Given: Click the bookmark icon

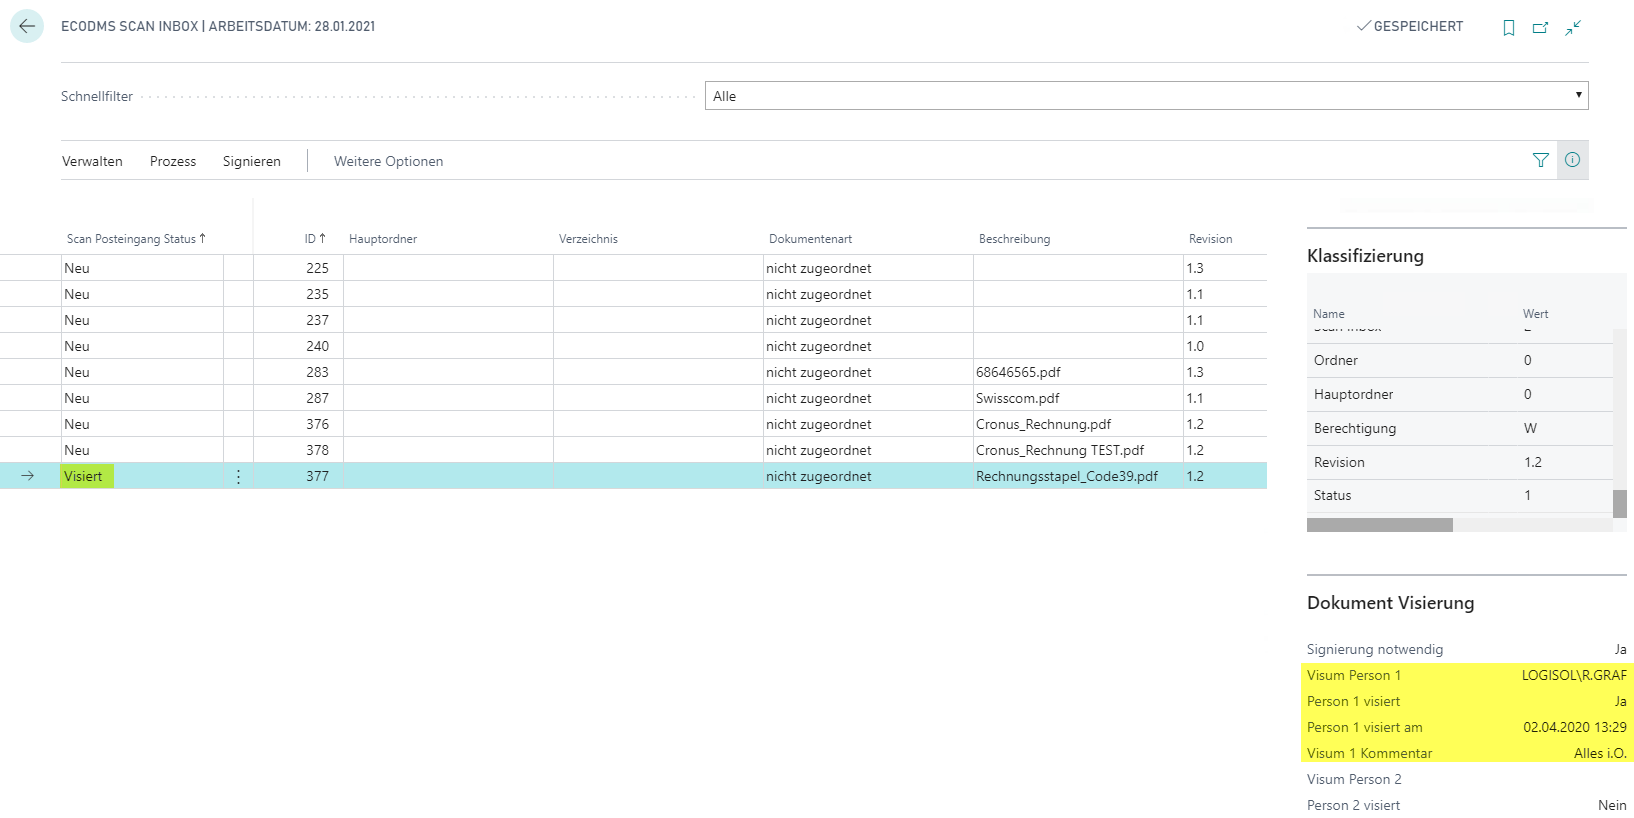Looking at the screenshot, I should point(1509,28).
